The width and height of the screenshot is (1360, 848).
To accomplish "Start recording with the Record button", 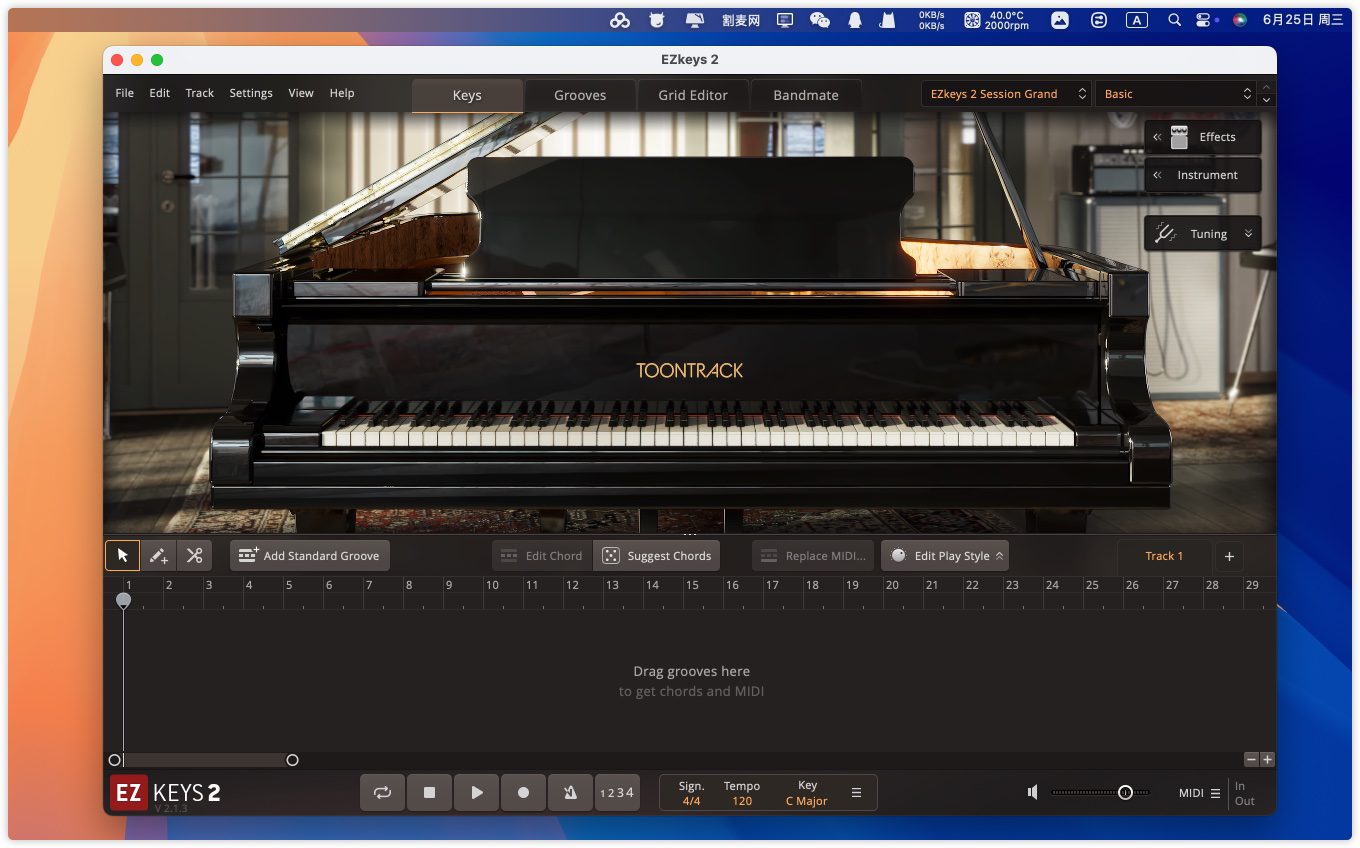I will (523, 792).
